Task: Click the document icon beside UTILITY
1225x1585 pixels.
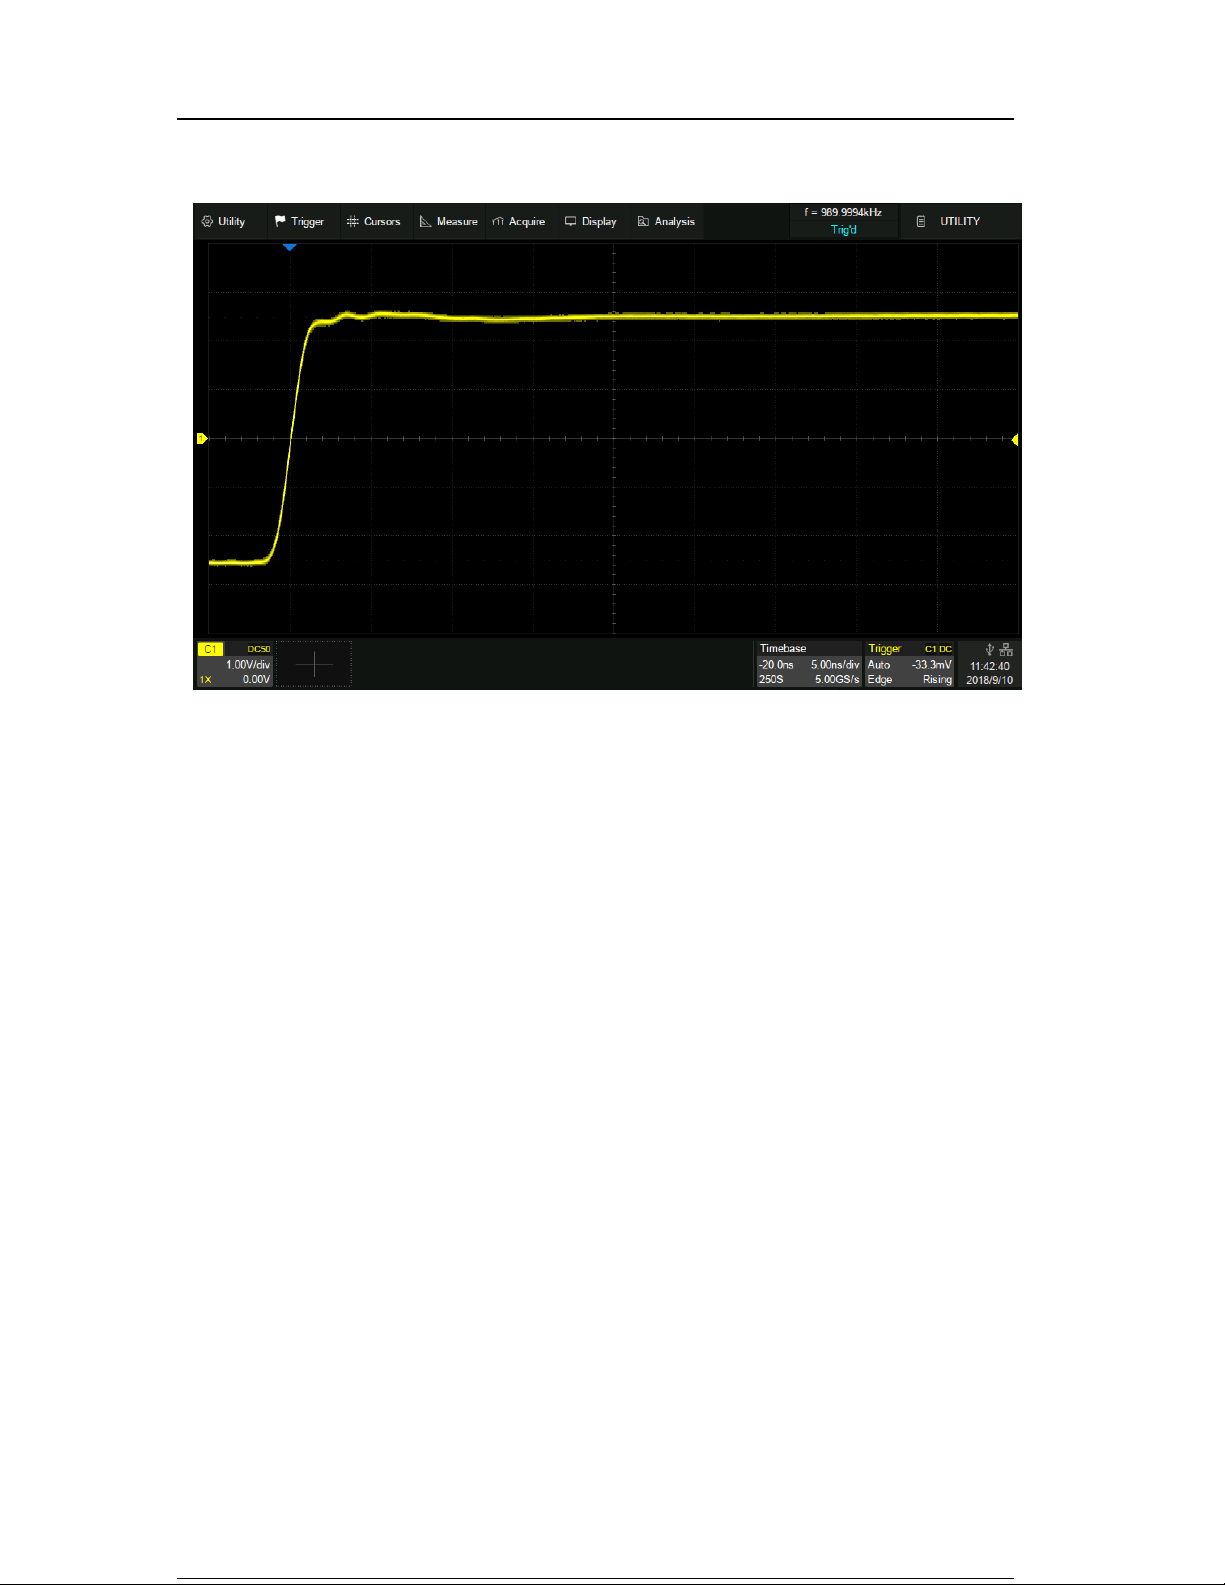Action: pyautogui.click(x=921, y=221)
